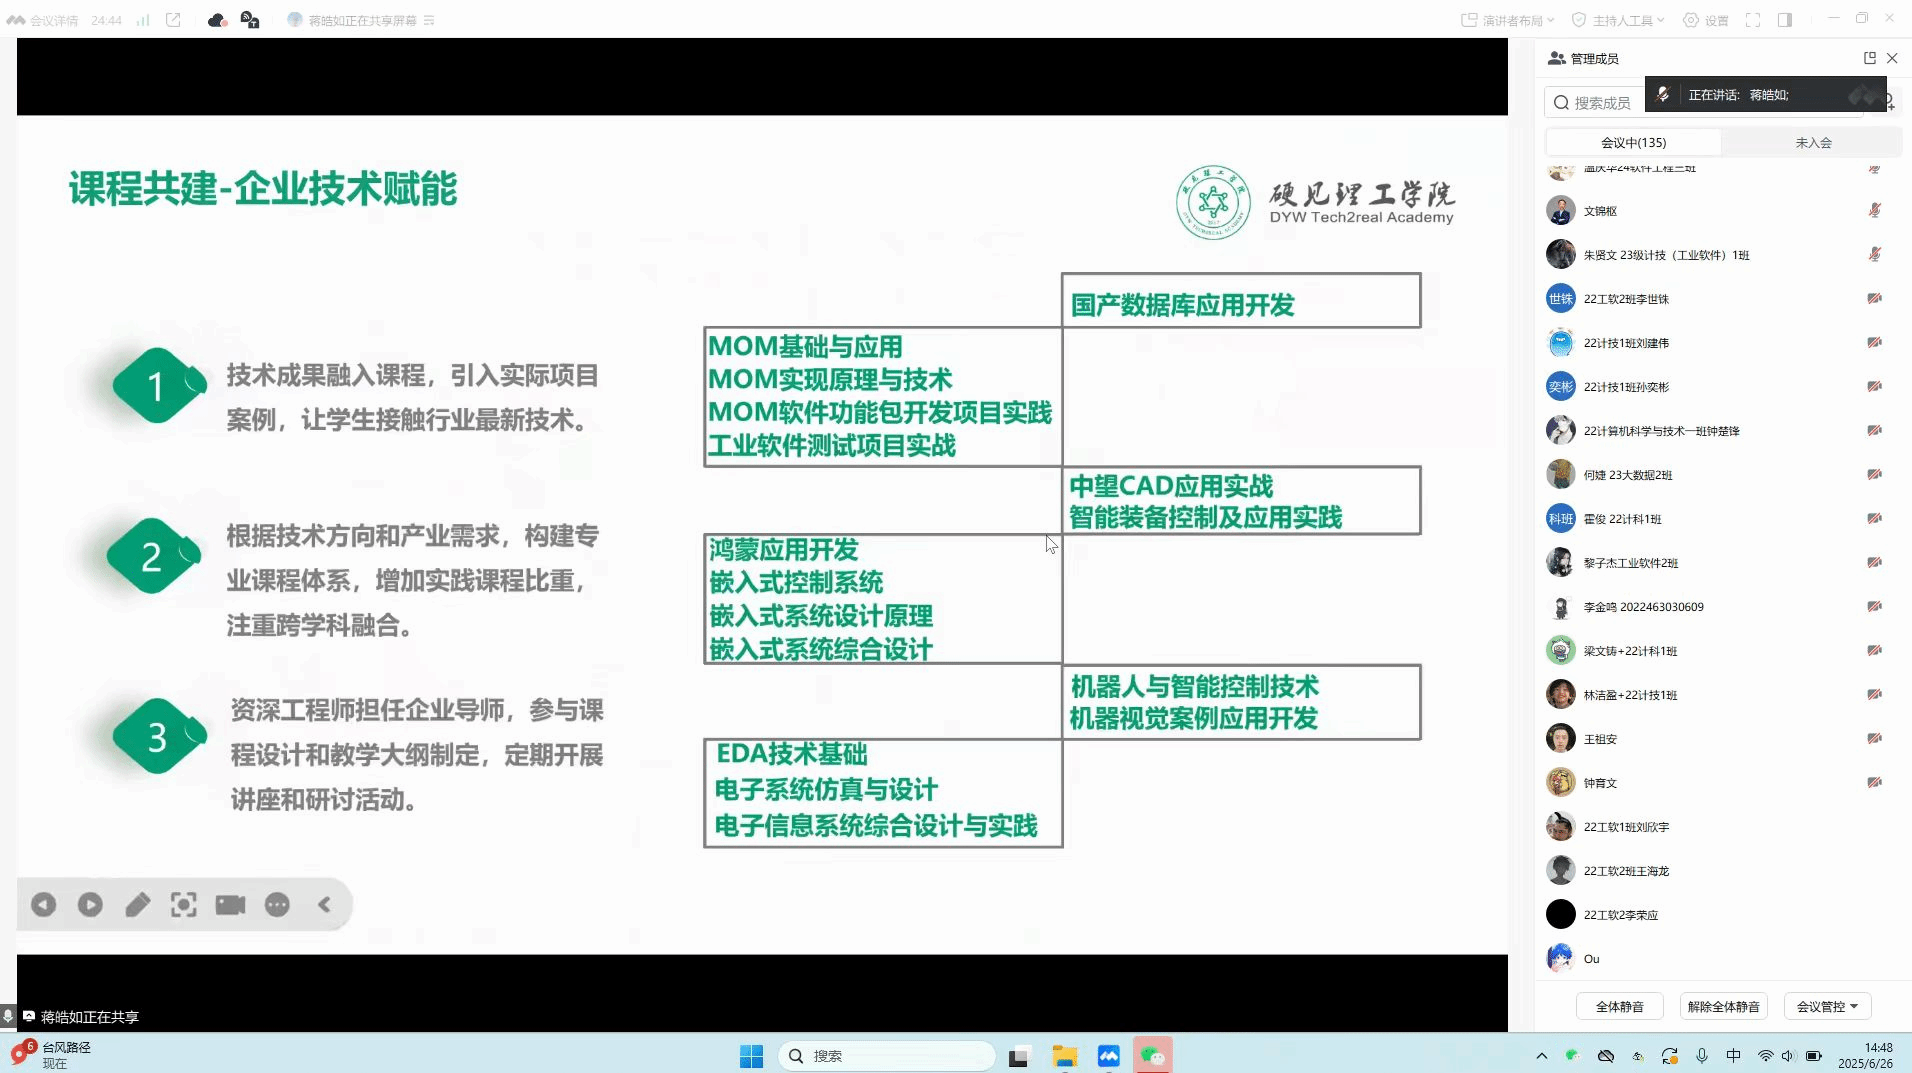This screenshot has width=1912, height=1073.
Task: Toggle microphone for 文锦枢
Action: pyautogui.click(x=1874, y=211)
